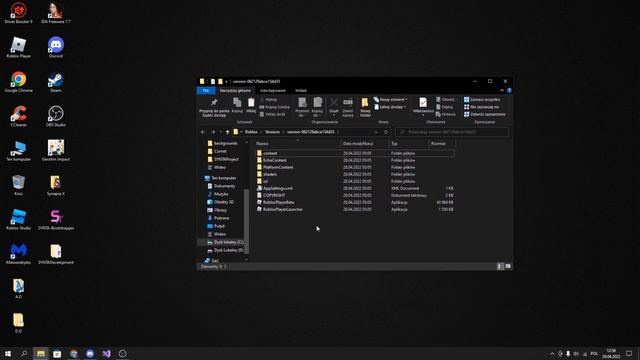
Task: Switch to large icons view via status bar icon
Action: [x=508, y=266]
